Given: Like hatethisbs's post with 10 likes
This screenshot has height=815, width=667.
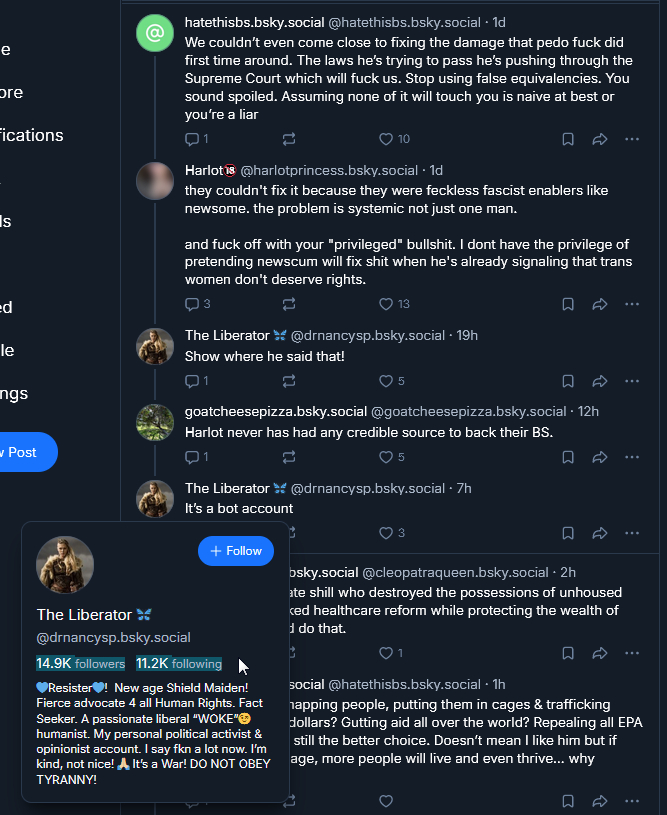Looking at the screenshot, I should (x=386, y=139).
